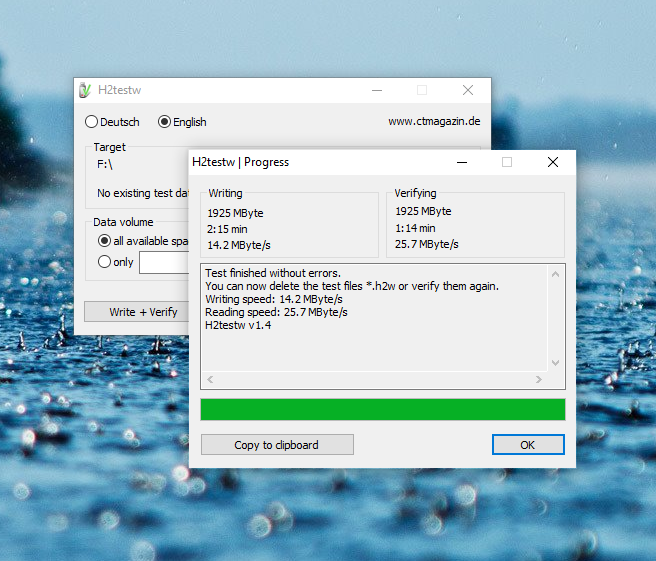Click the '1:14 min' verifying time value
Screen dimensions: 656x561
point(415,228)
